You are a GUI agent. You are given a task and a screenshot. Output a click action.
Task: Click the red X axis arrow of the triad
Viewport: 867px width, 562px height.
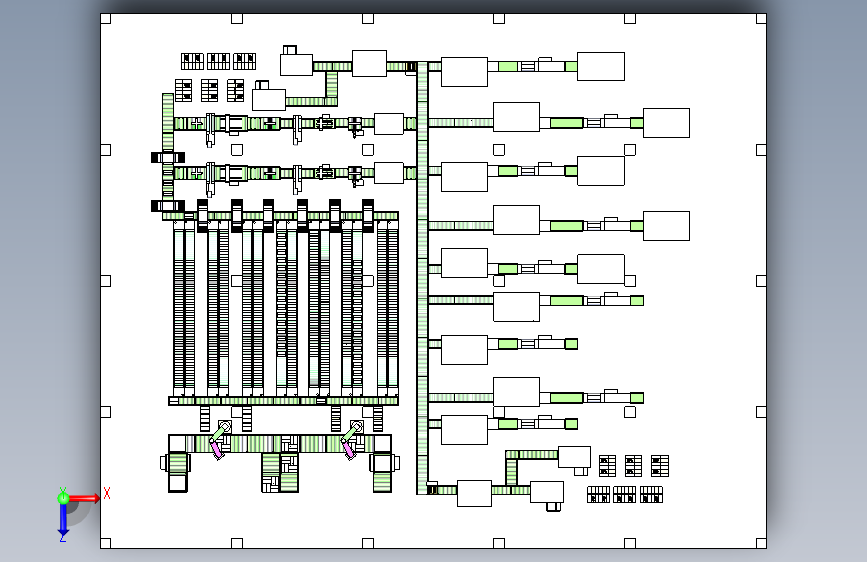[x=84, y=498]
